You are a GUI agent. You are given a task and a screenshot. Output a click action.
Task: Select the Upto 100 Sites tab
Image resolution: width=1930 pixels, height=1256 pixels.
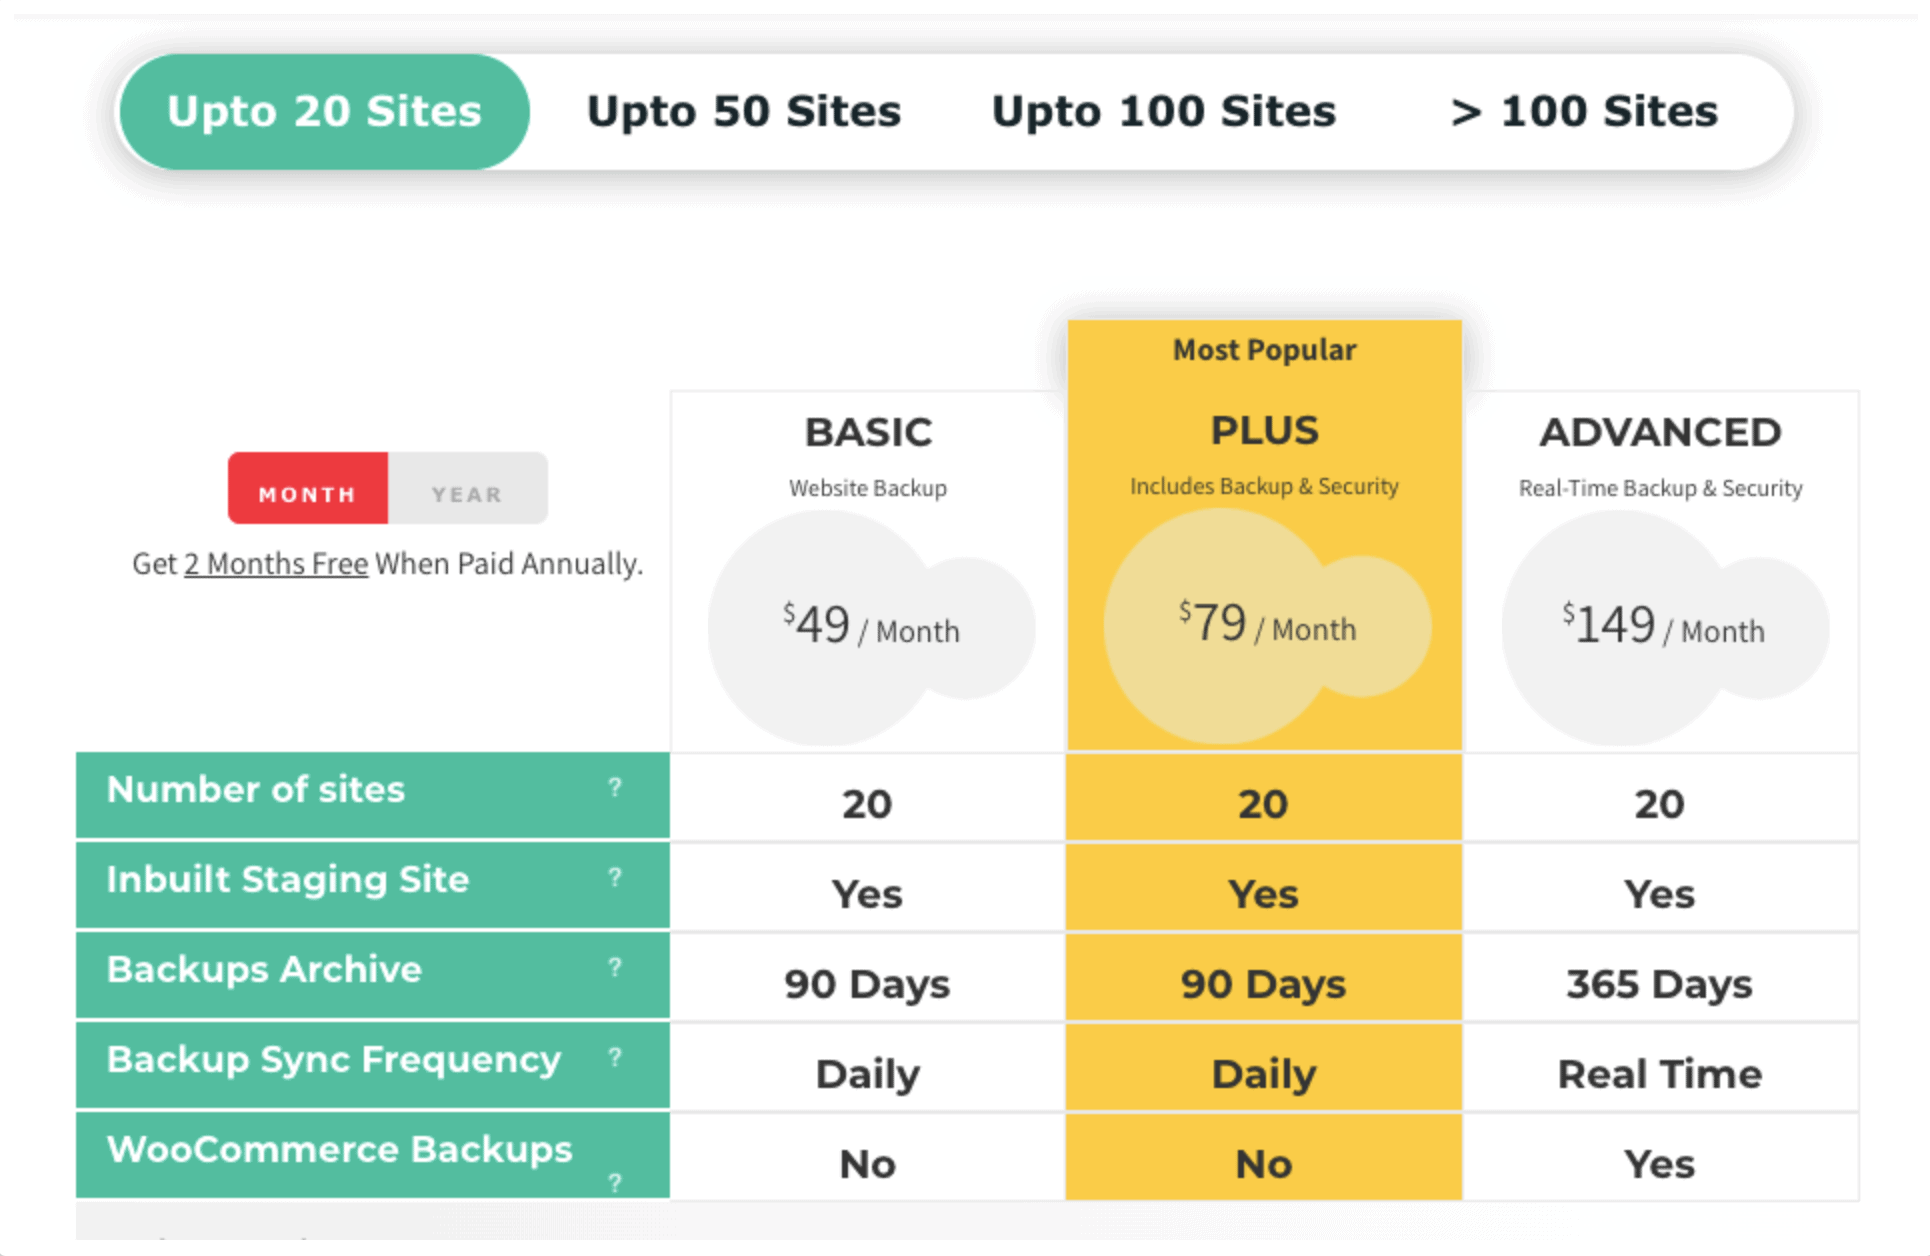[1163, 111]
